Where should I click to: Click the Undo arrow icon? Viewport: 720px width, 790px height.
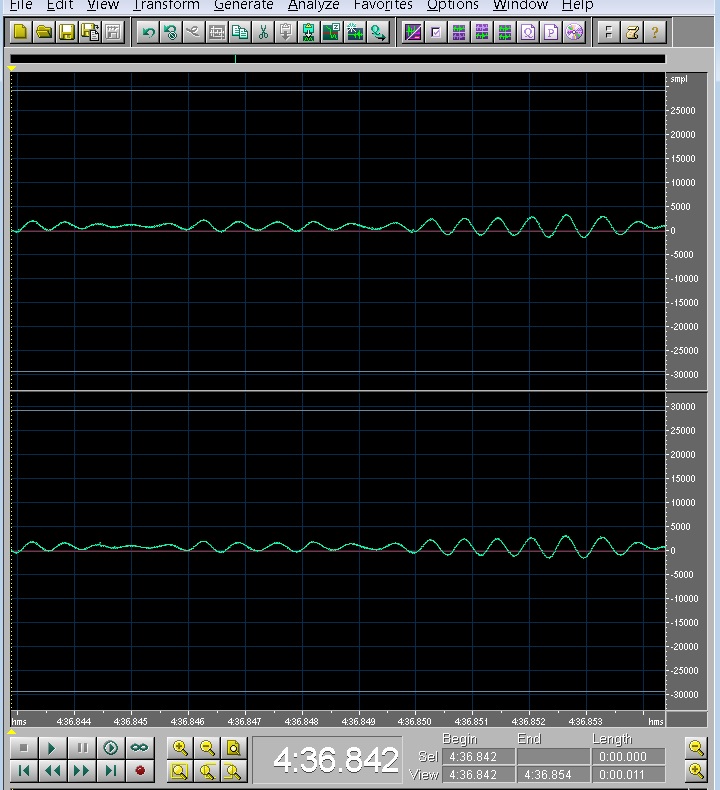click(x=148, y=33)
